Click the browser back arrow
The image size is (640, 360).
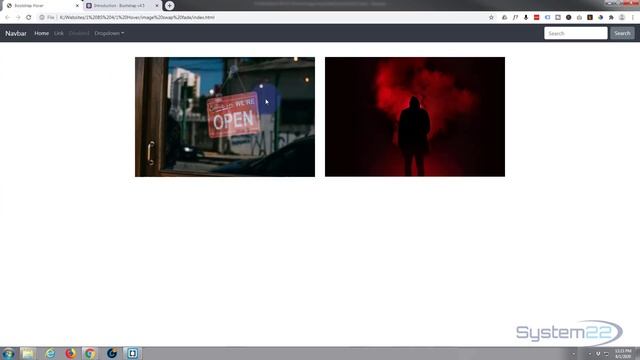click(7, 17)
